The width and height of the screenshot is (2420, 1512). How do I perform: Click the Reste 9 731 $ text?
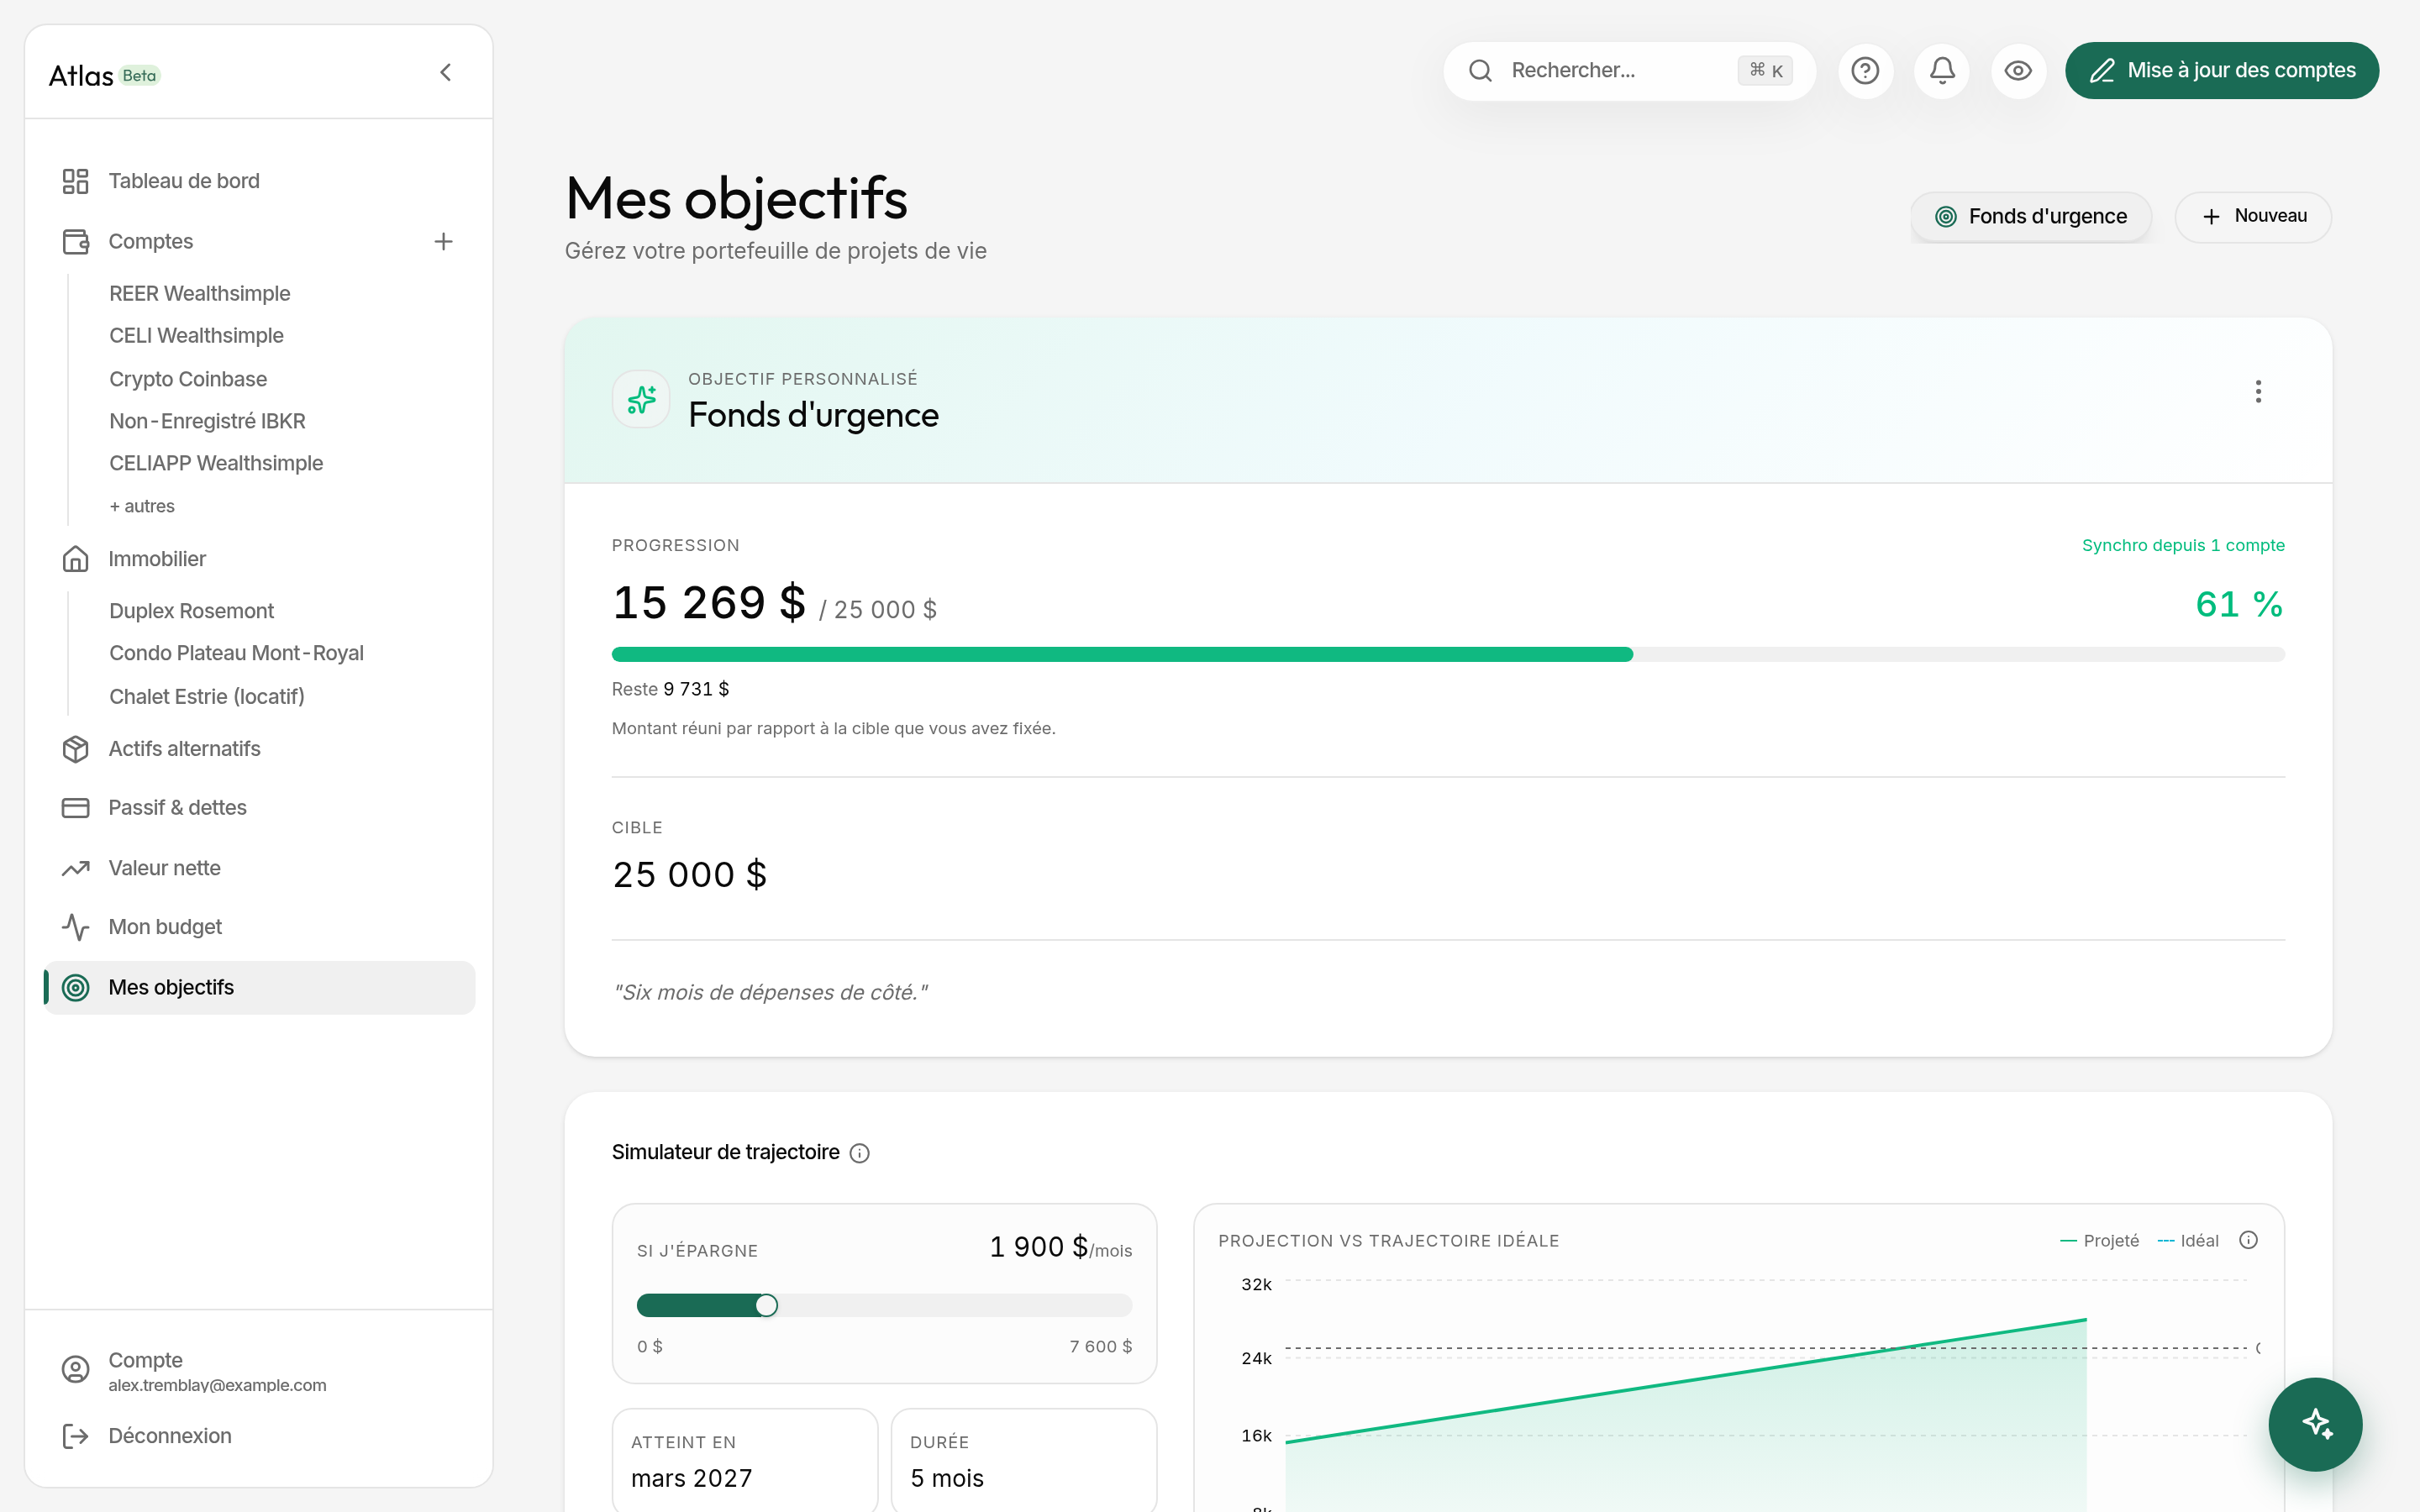coord(671,689)
